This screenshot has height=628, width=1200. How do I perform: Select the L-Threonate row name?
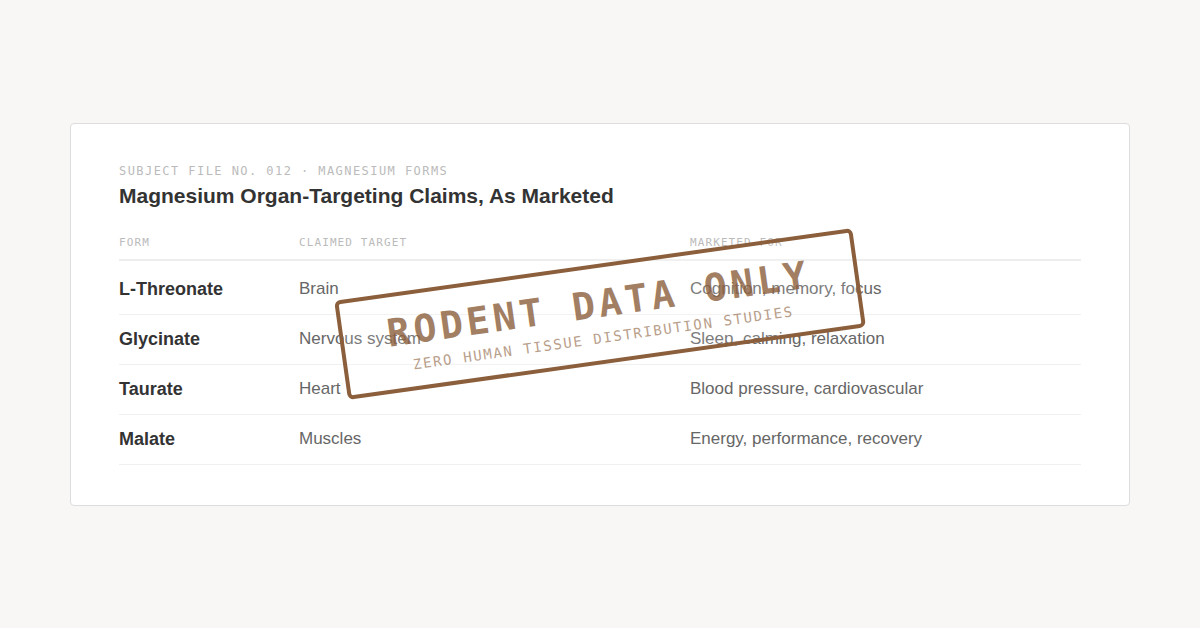click(171, 289)
